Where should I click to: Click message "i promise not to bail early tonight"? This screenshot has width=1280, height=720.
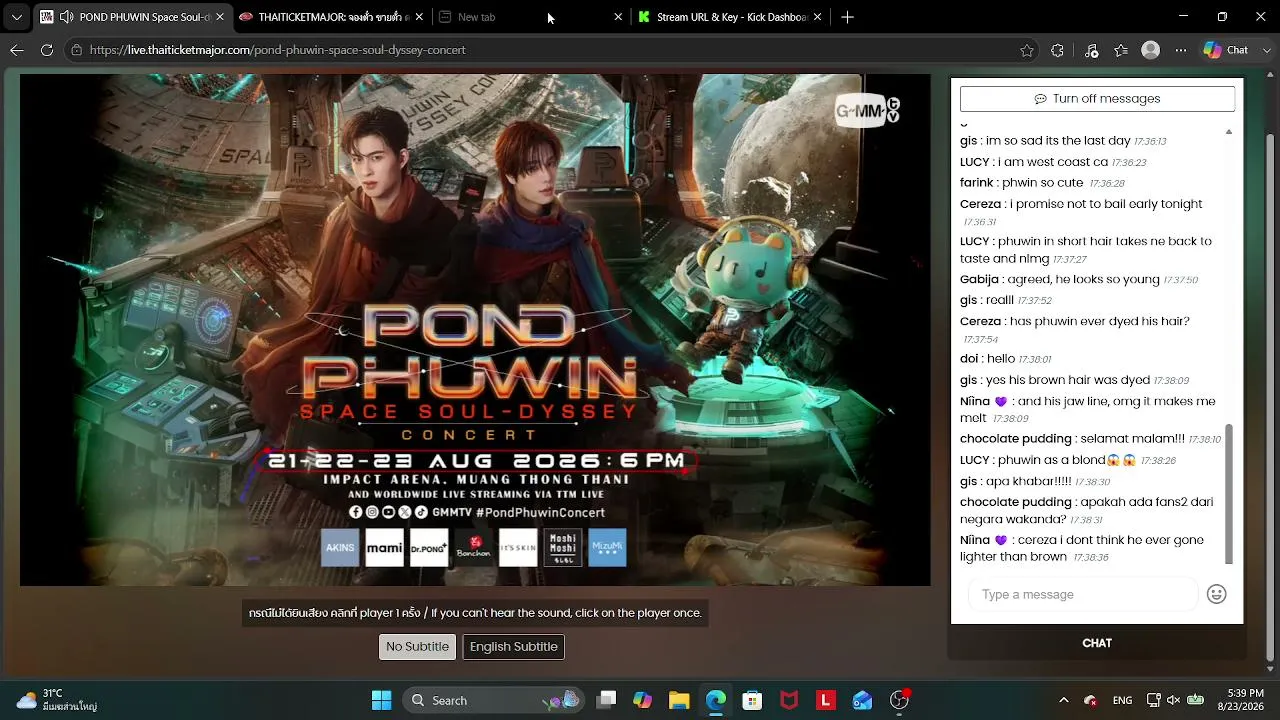[1106, 204]
